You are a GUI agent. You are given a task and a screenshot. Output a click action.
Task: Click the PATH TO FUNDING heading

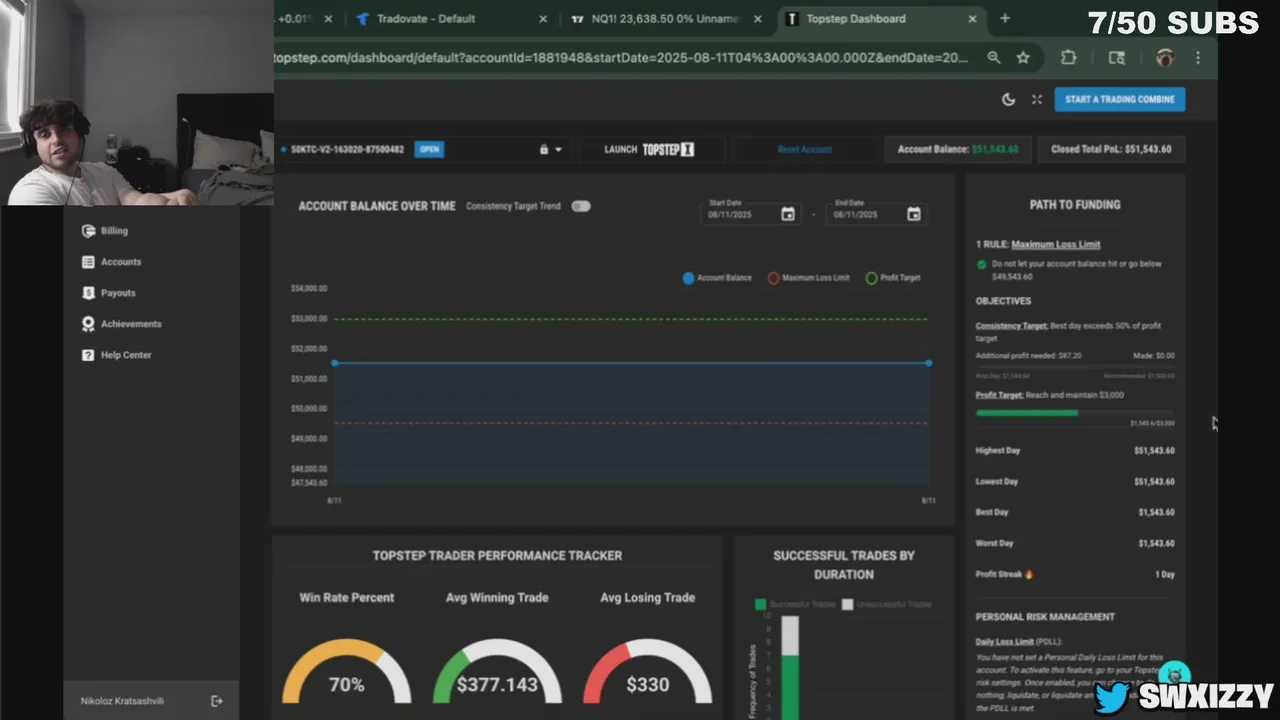click(1075, 205)
